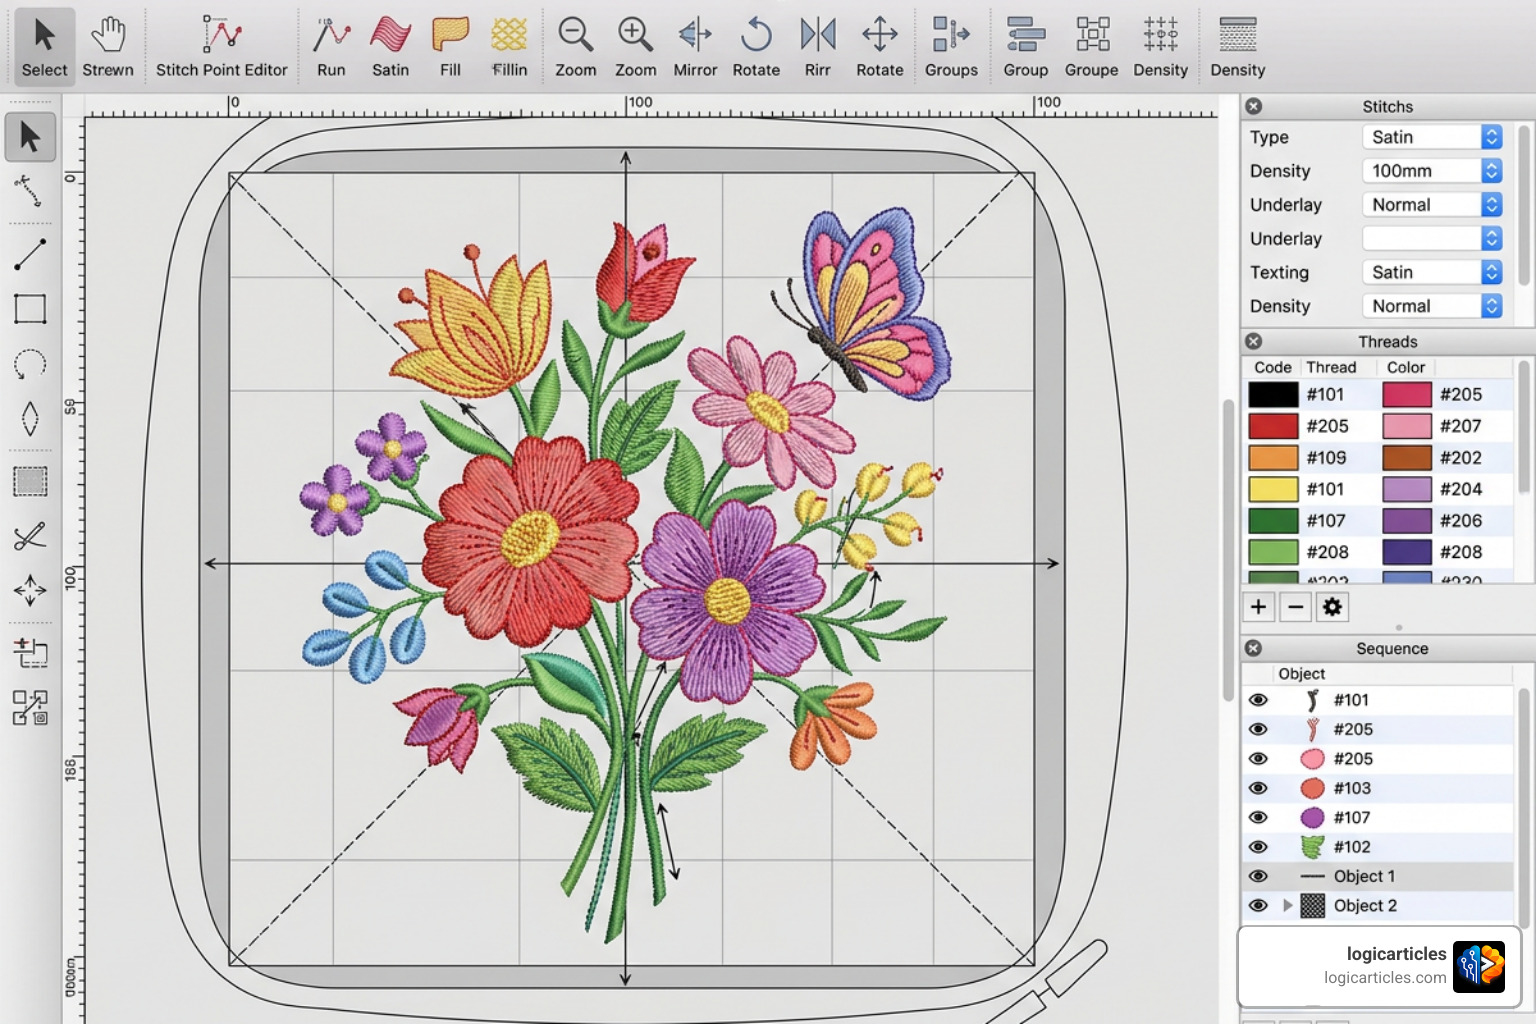Hide the Object 1 sequence item
1536x1024 pixels.
click(x=1258, y=876)
